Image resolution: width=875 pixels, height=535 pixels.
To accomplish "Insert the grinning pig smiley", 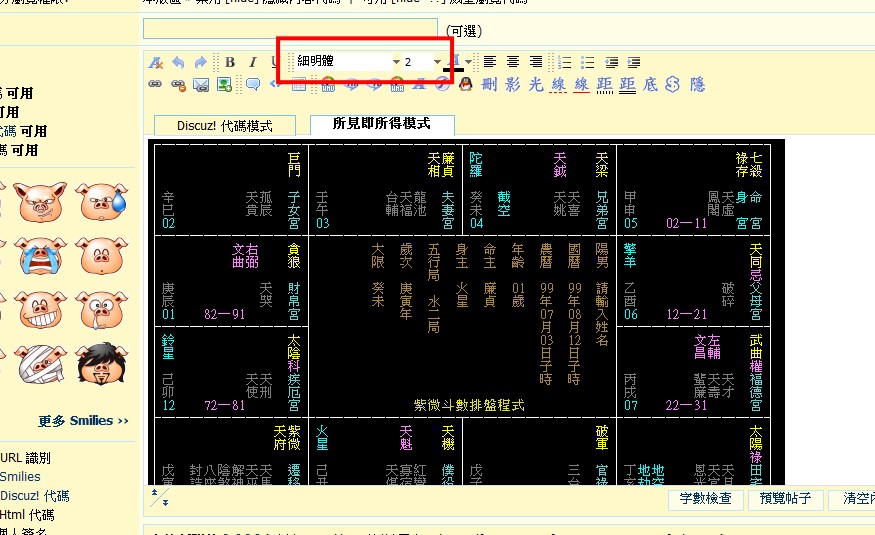I will point(40,310).
